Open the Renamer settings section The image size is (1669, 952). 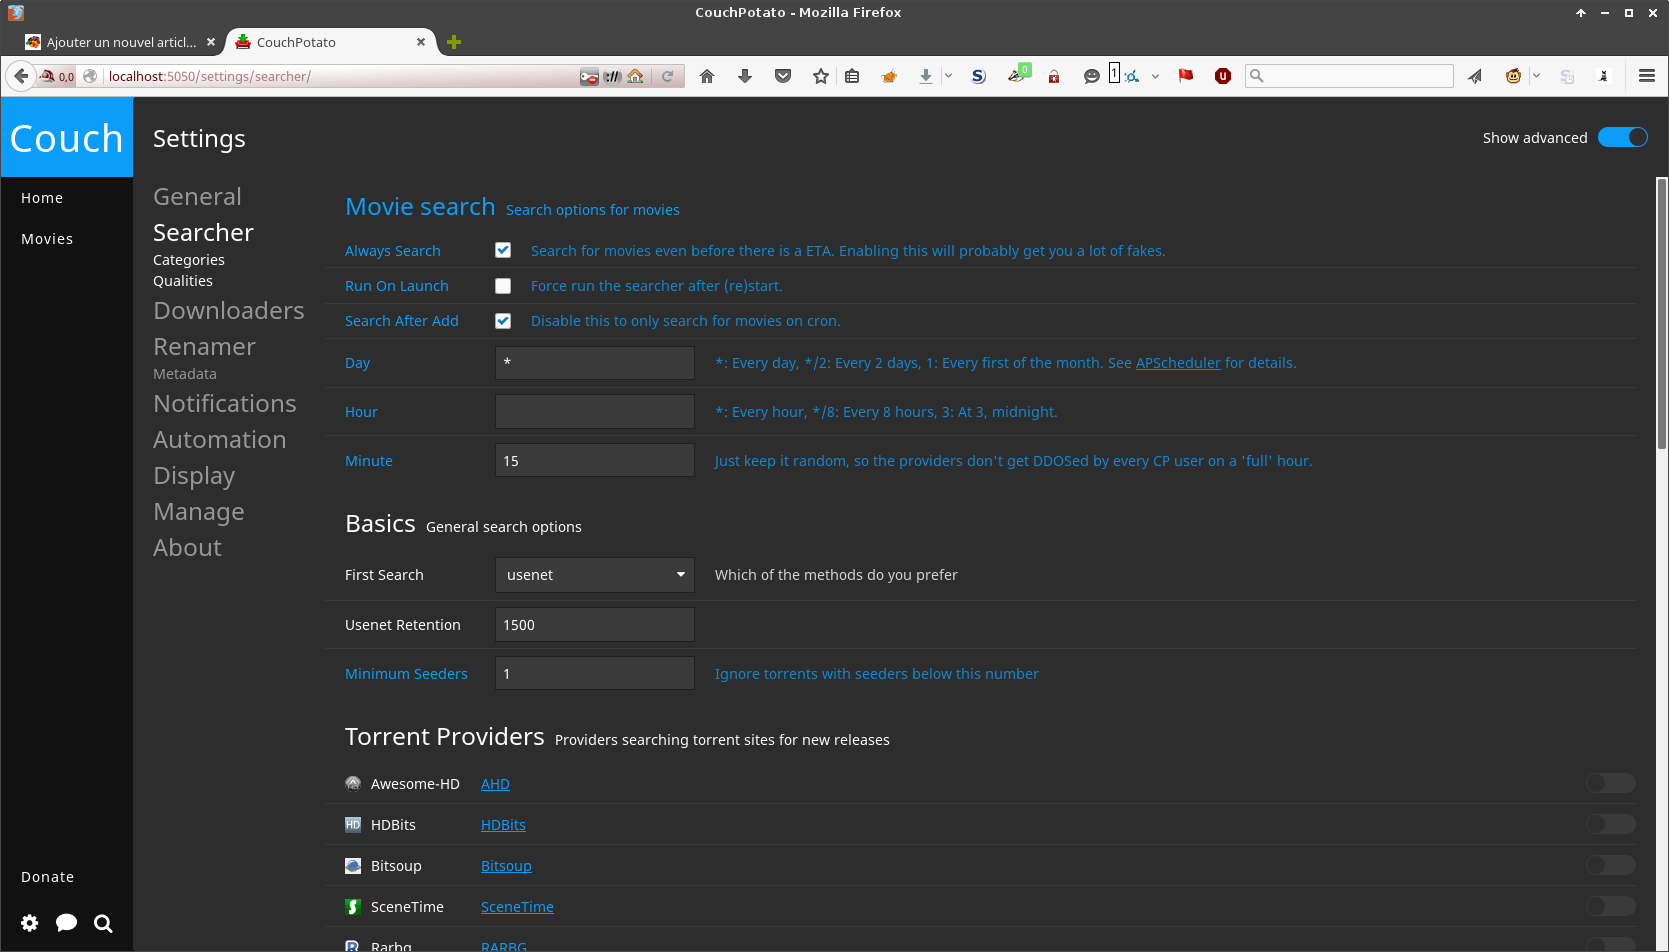(x=204, y=347)
